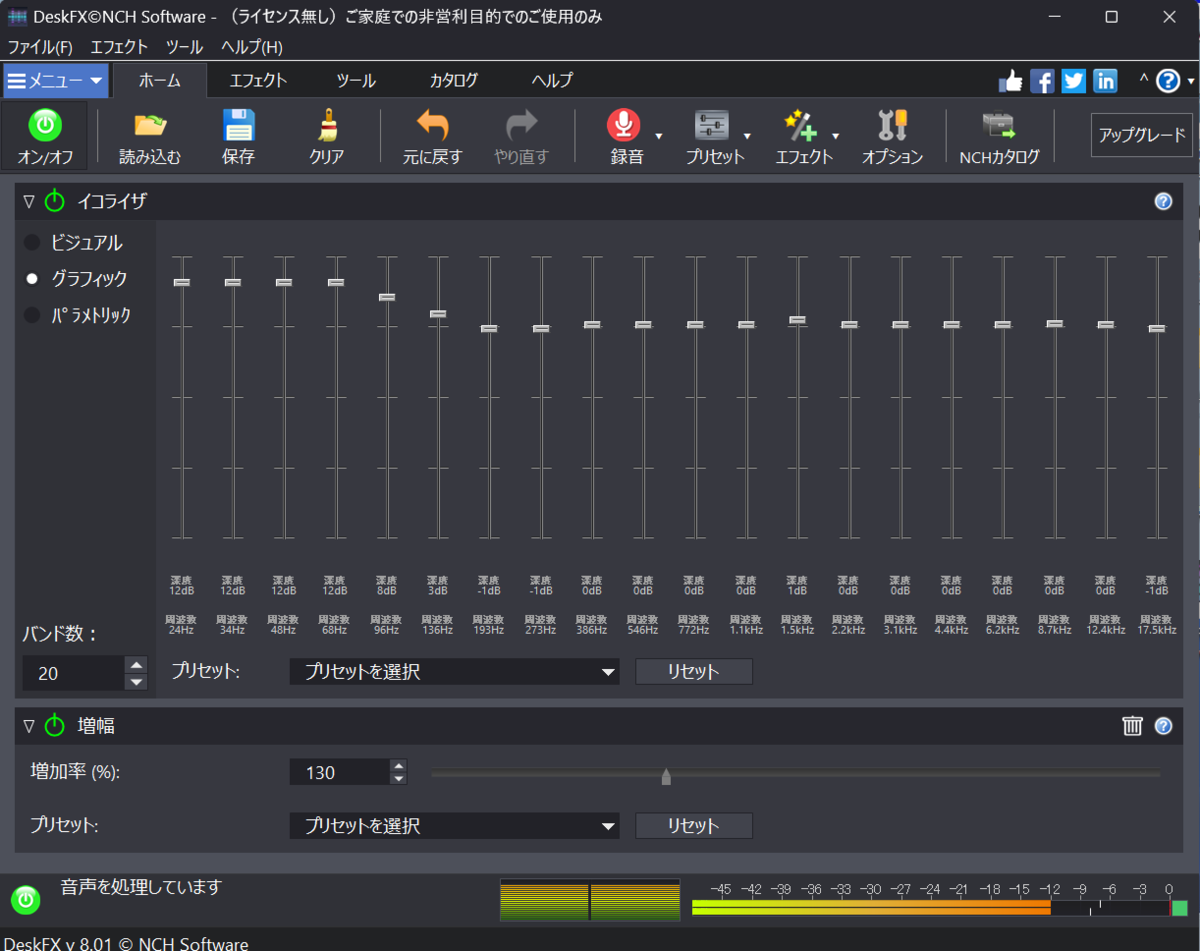Switch to the Home (ホーム) tab
This screenshot has width=1200, height=951.
click(x=160, y=81)
